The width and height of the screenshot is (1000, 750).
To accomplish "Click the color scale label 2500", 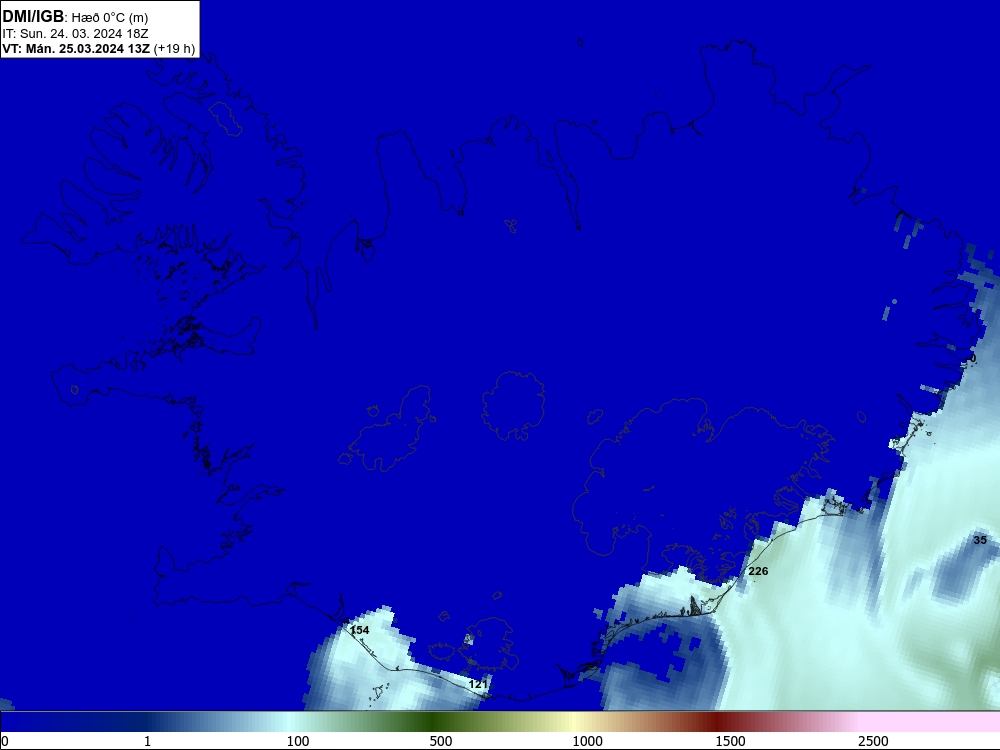I will [x=873, y=741].
